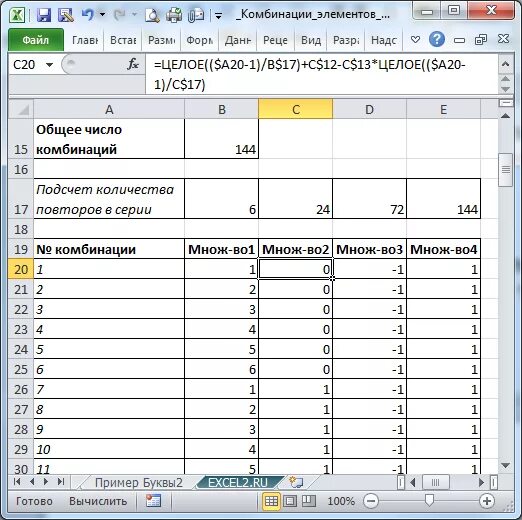Click the Вычислить status bar button
This screenshot has width=522, height=520.
(x=98, y=501)
